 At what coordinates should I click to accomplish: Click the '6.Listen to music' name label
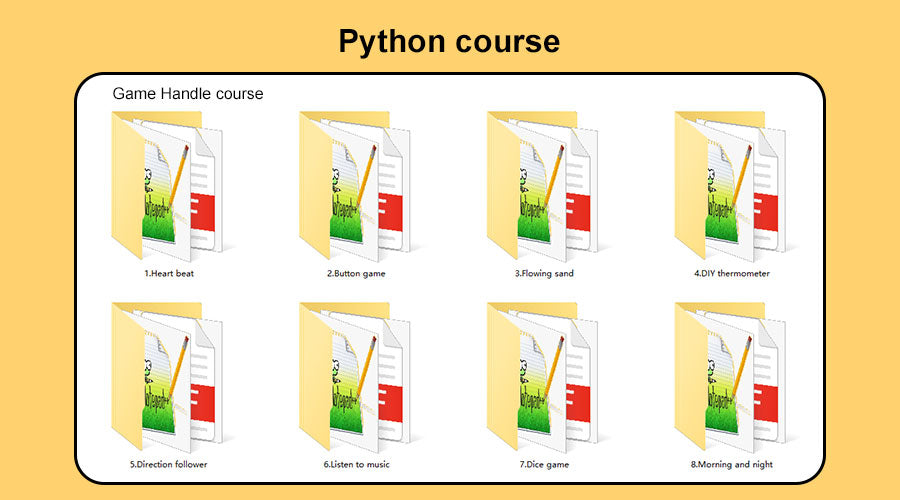click(356, 464)
